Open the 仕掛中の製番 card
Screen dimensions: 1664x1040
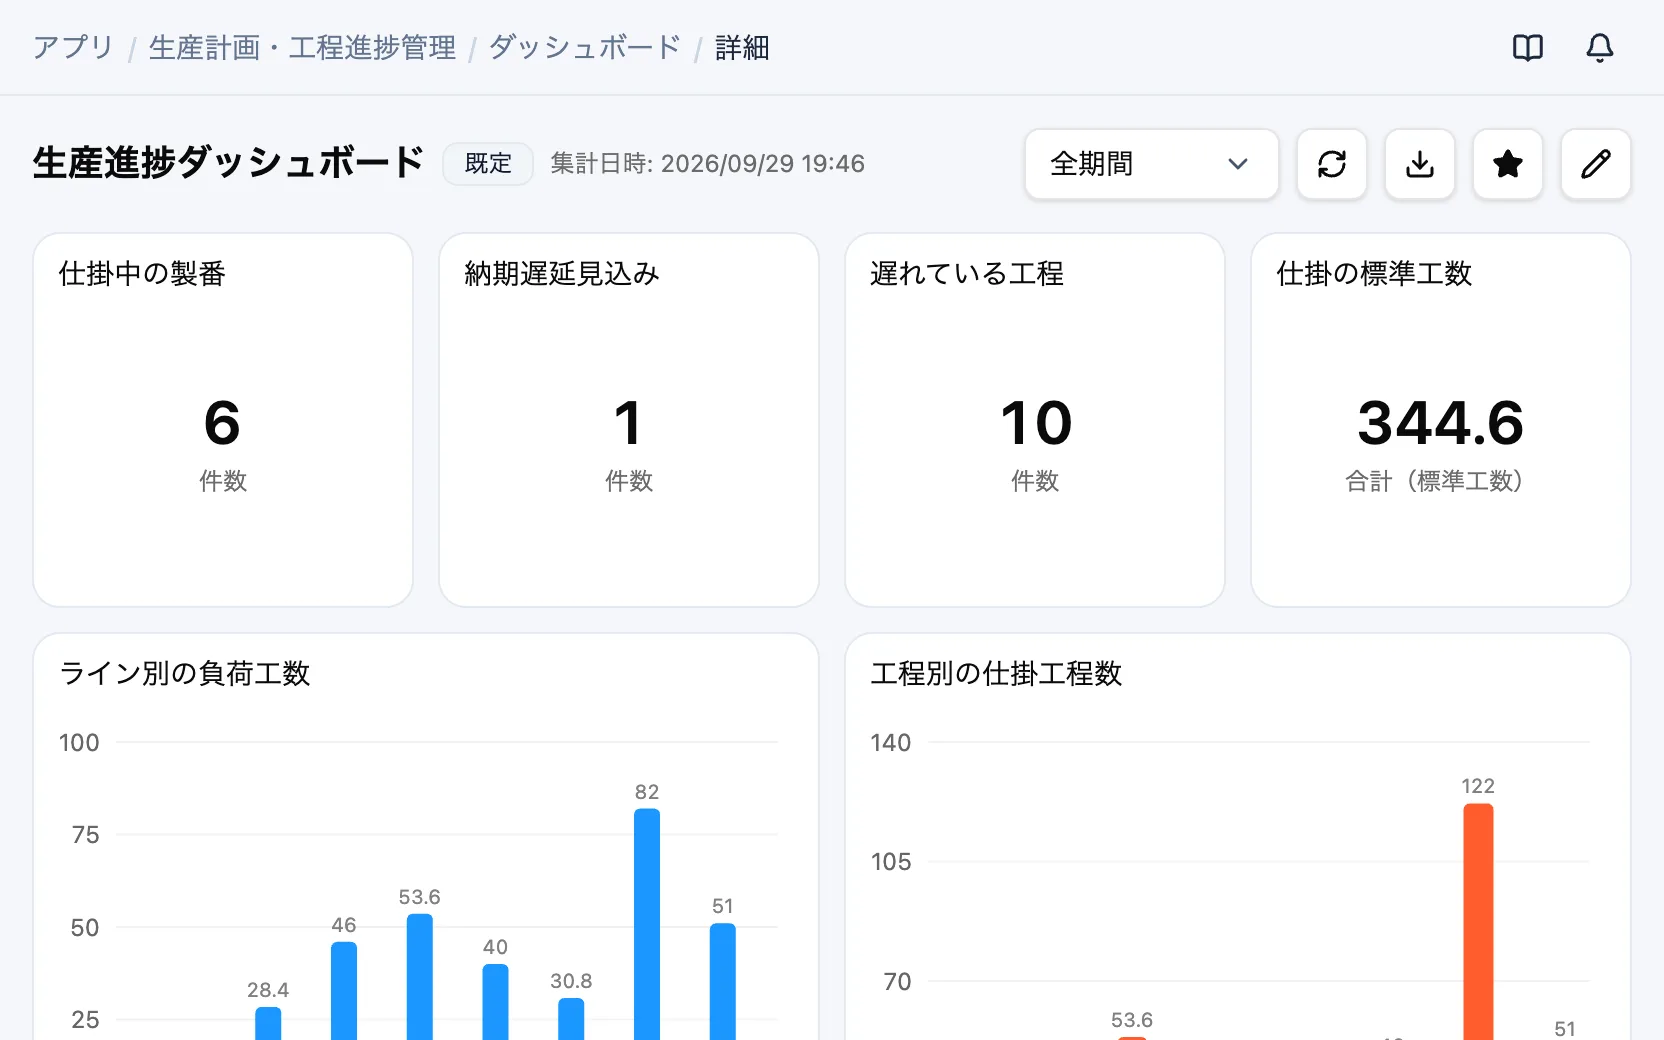(223, 420)
